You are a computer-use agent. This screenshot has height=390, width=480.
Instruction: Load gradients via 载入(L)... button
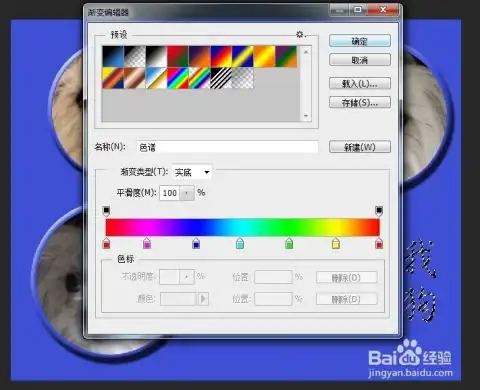[360, 83]
